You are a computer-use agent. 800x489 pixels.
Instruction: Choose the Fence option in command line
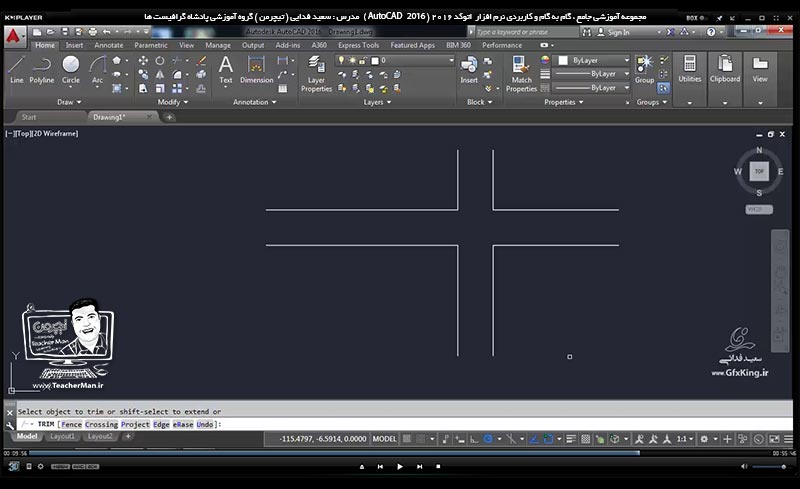[x=71, y=424]
